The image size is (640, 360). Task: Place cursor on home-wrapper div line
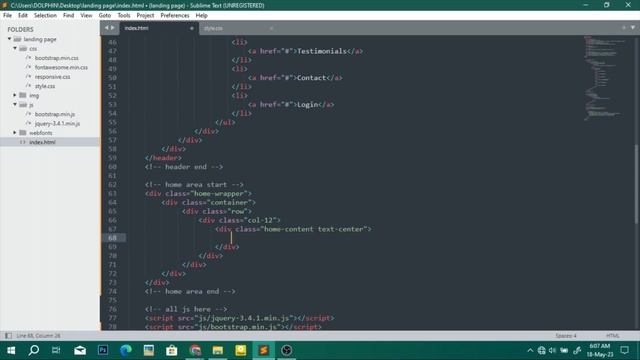click(x=198, y=193)
